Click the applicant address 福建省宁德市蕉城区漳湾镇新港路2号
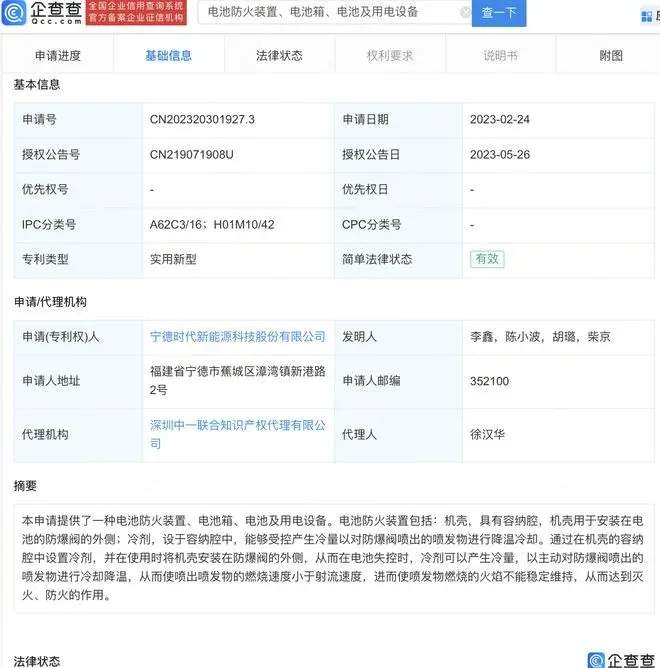660x668 pixels. [237, 380]
